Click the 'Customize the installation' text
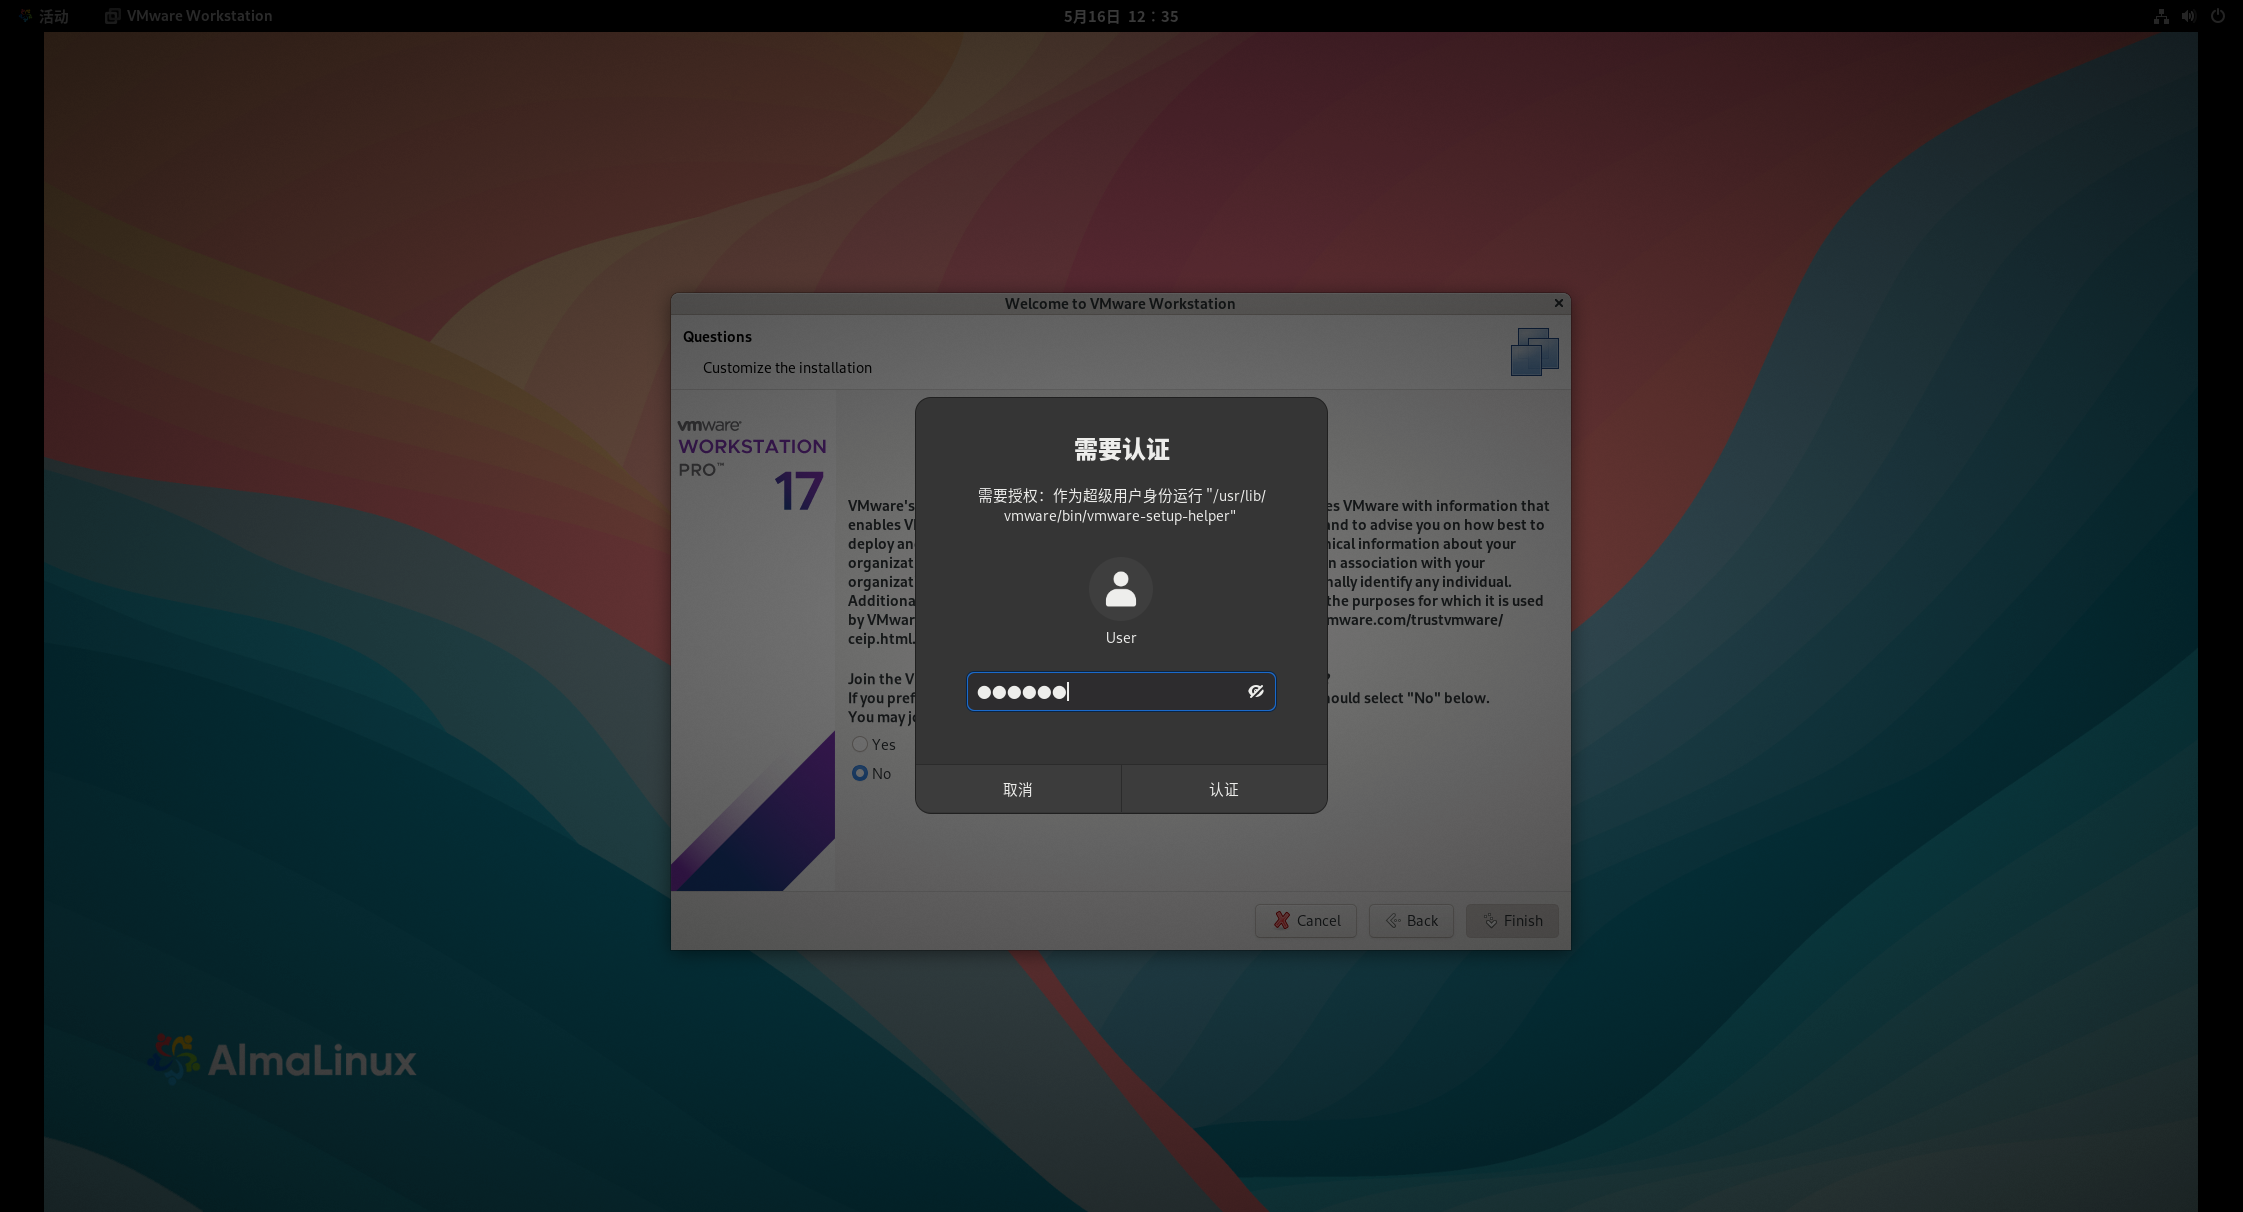The height and width of the screenshot is (1212, 2243). pos(787,368)
